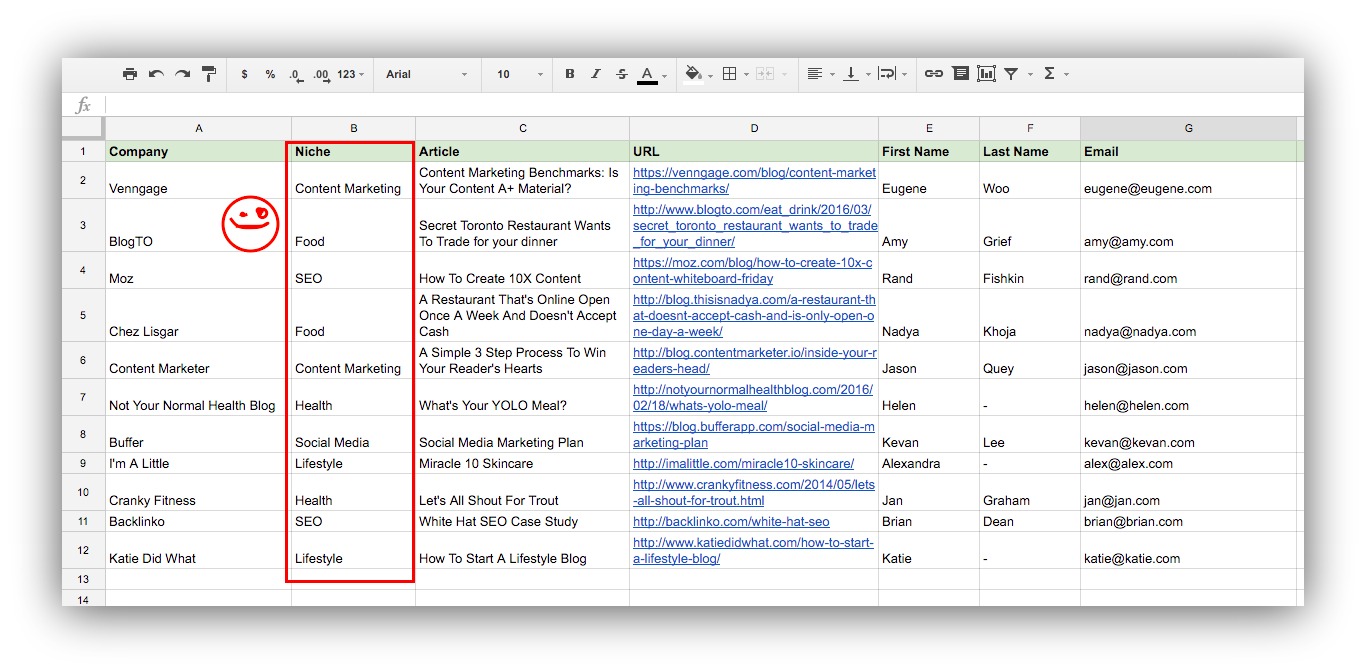The image size is (1366, 672).
Task: Click the Print icon
Action: pos(130,74)
